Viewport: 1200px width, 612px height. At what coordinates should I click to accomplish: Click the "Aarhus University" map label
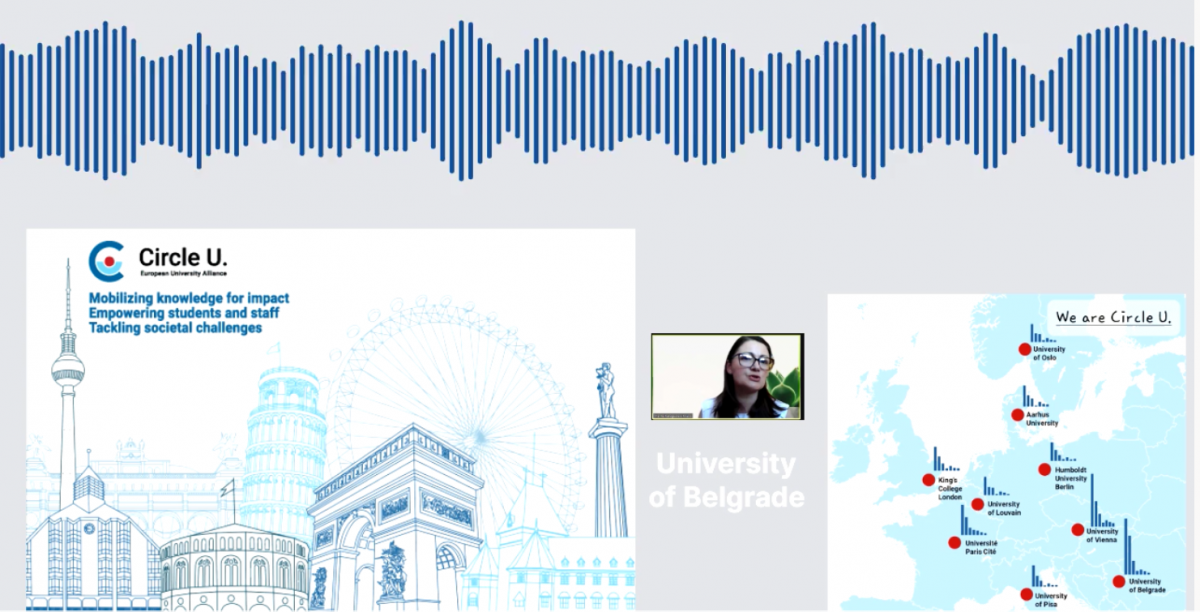point(1043,419)
